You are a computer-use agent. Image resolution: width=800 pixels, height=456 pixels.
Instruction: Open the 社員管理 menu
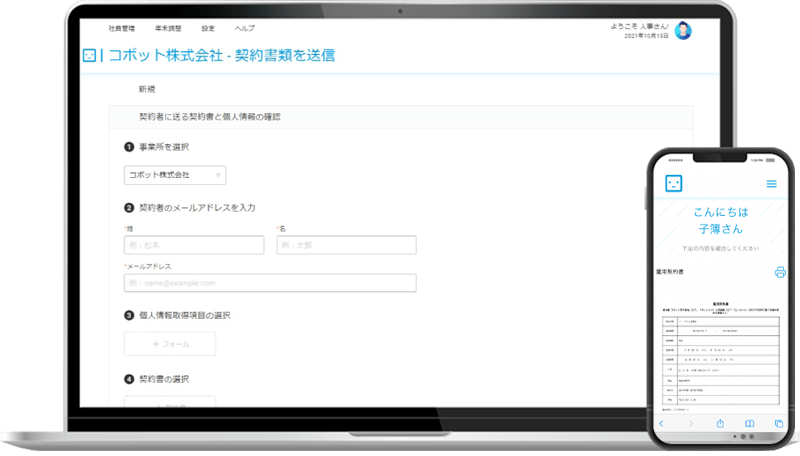click(x=121, y=29)
